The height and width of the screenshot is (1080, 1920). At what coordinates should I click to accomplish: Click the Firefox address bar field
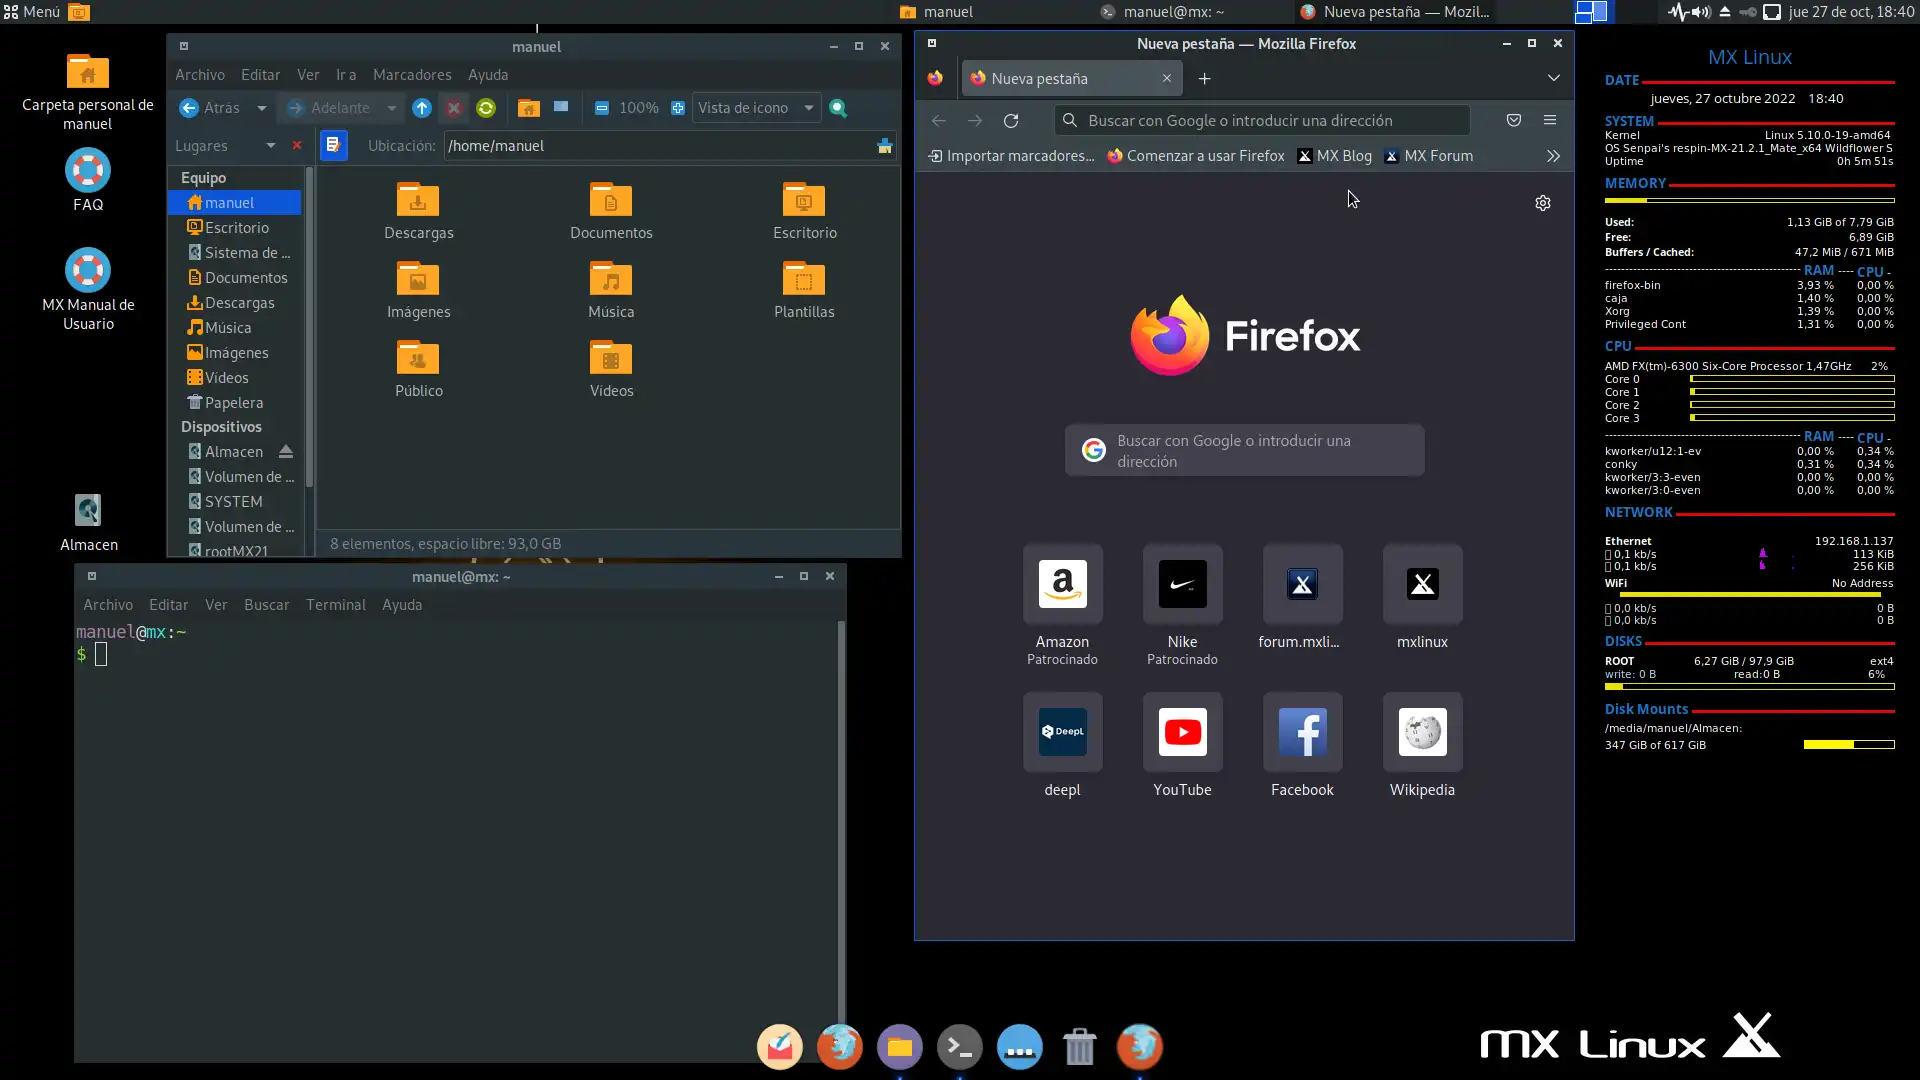1262,121
